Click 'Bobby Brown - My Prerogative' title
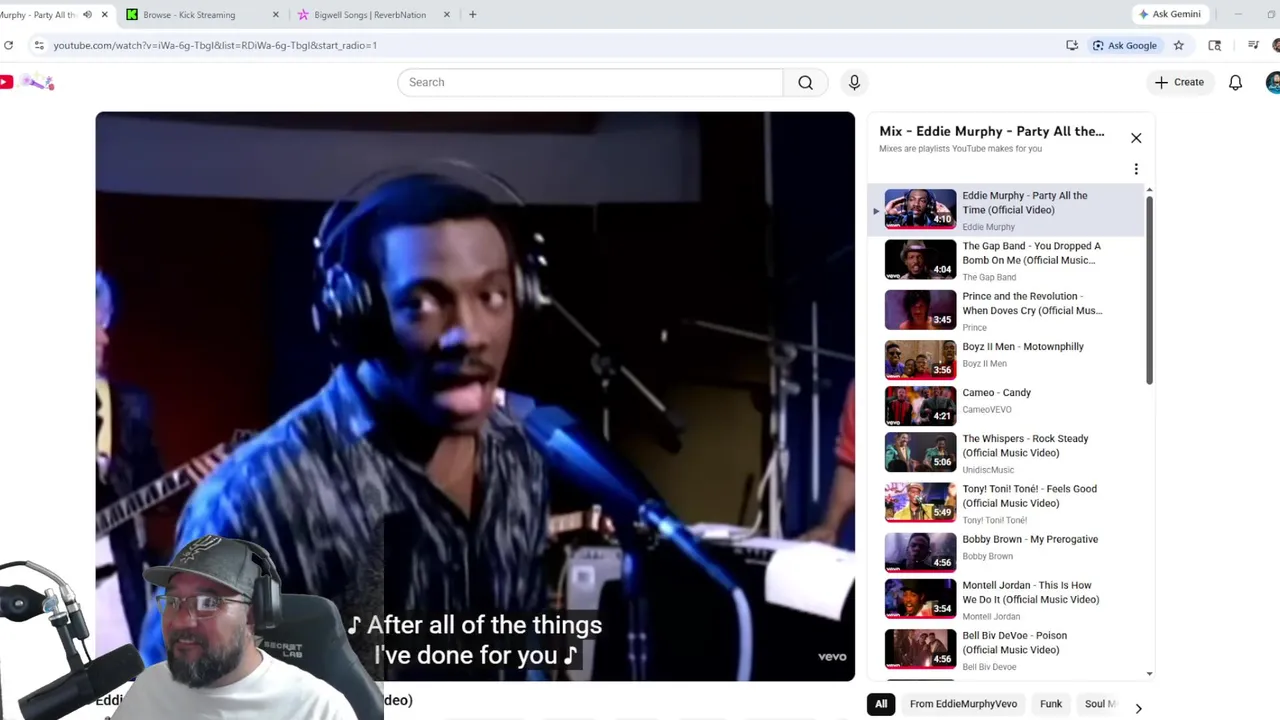The width and height of the screenshot is (1280, 720). coord(1030,539)
